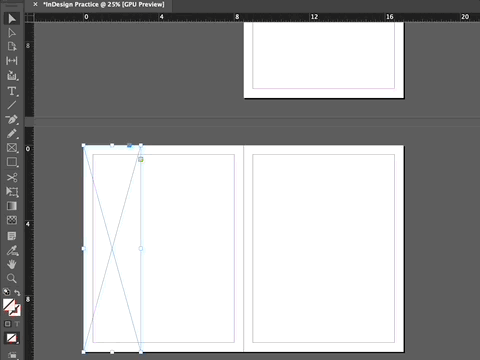Activate the Gap tool
The height and width of the screenshot is (360, 480).
coord(12,61)
